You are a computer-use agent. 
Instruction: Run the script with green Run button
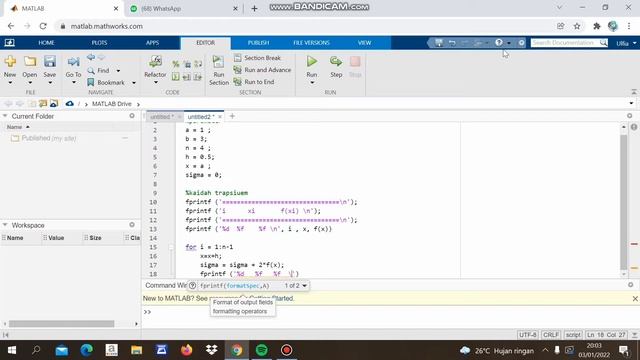point(312,62)
